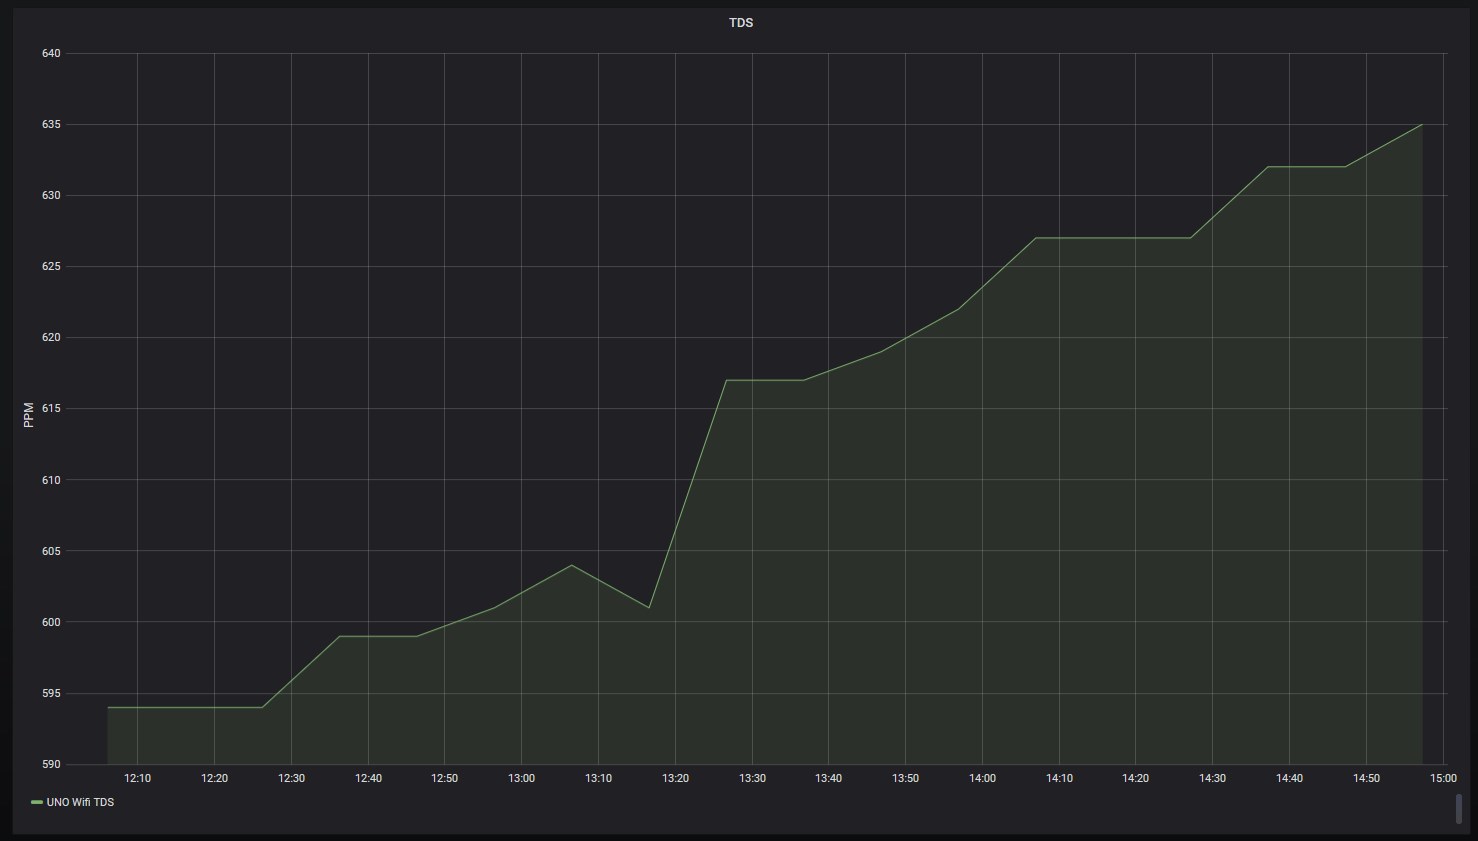Click the line's starting point at 594 PPM

[x=108, y=707]
